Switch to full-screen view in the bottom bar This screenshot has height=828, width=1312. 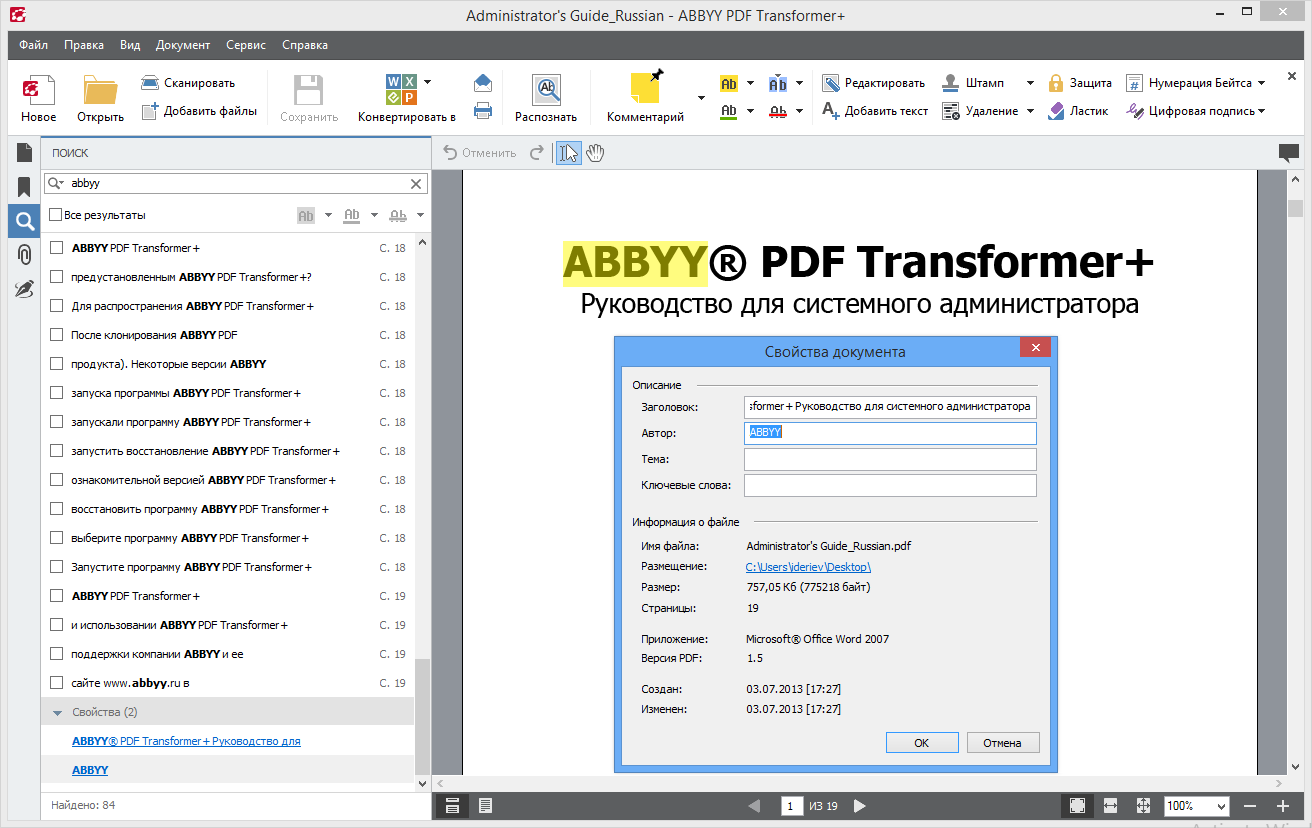coord(1077,806)
